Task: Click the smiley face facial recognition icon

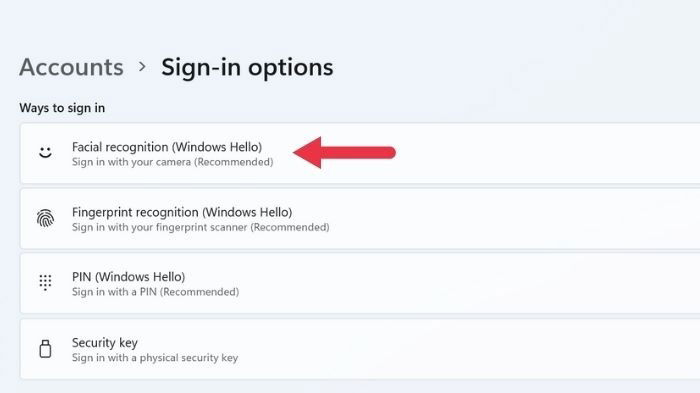Action: (x=45, y=152)
